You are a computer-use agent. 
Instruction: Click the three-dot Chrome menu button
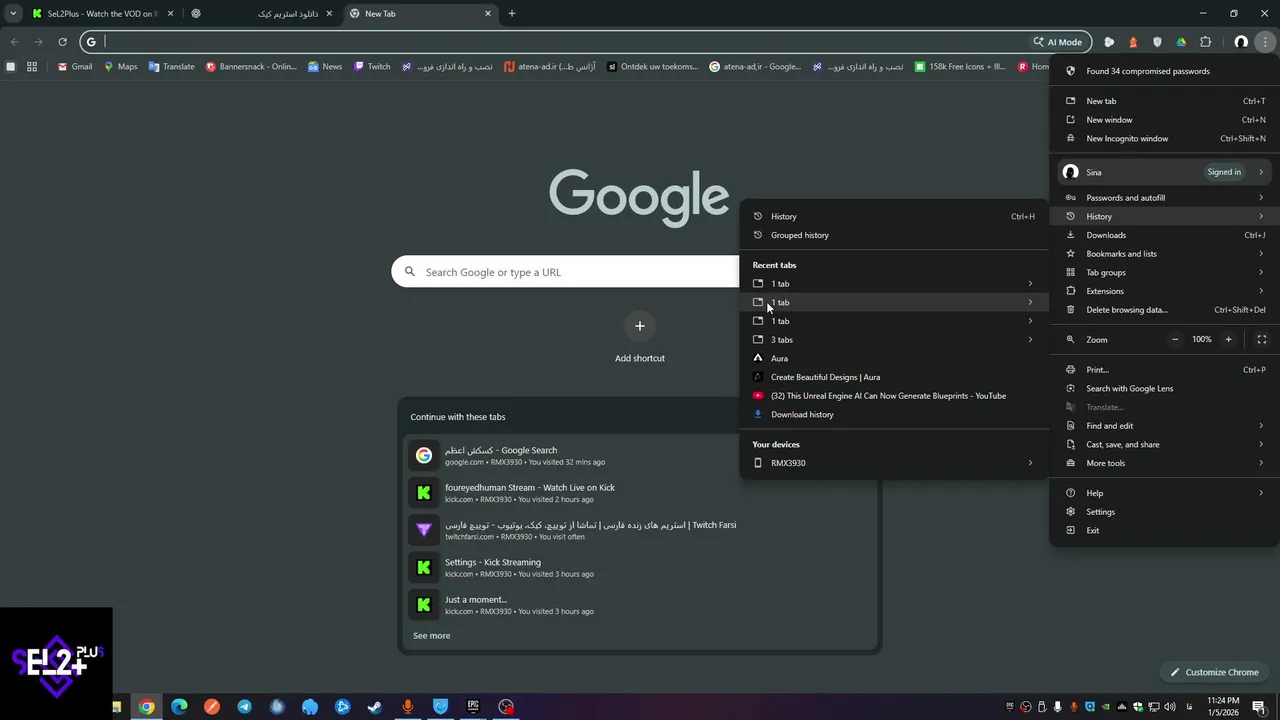1265,42
